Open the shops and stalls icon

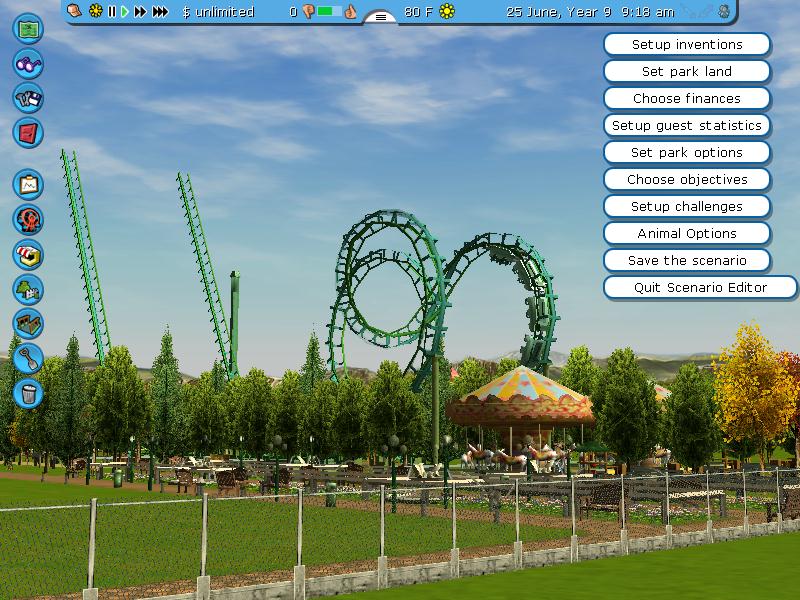pyautogui.click(x=28, y=254)
